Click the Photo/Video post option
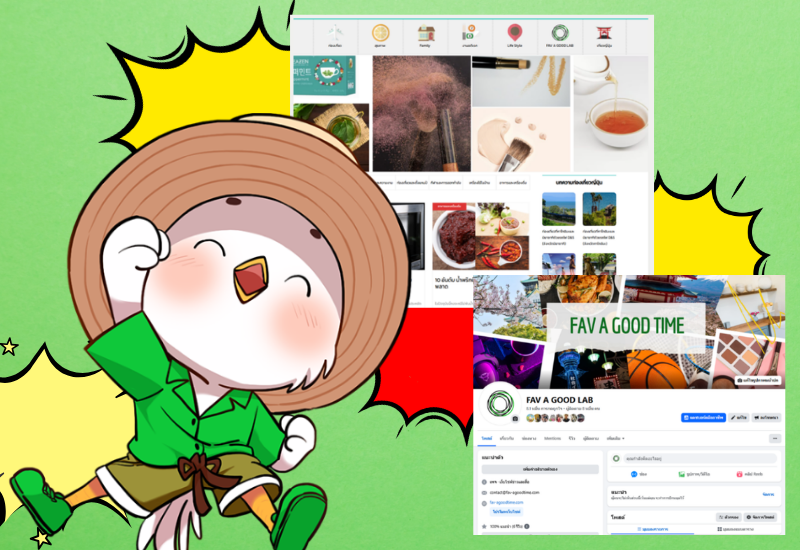This screenshot has width=800, height=550. tap(690, 474)
